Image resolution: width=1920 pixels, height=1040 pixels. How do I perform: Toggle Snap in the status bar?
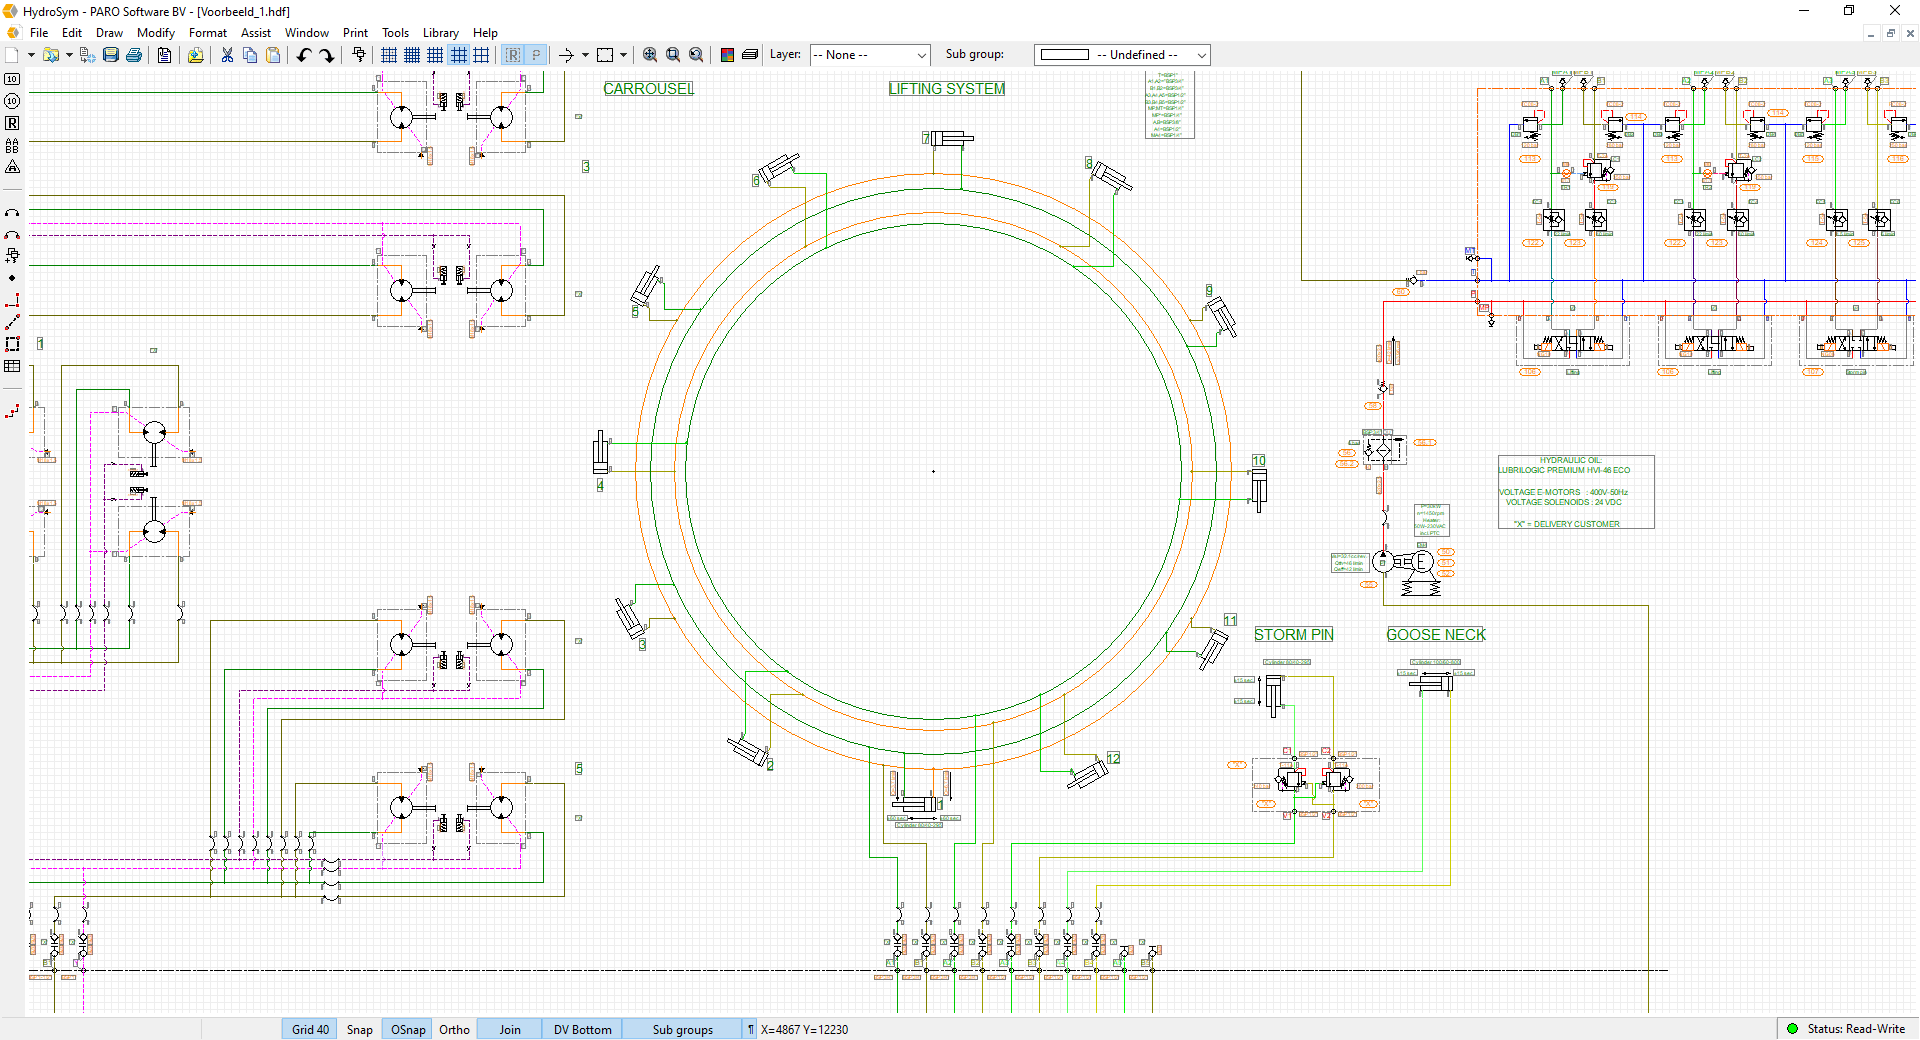[359, 1029]
